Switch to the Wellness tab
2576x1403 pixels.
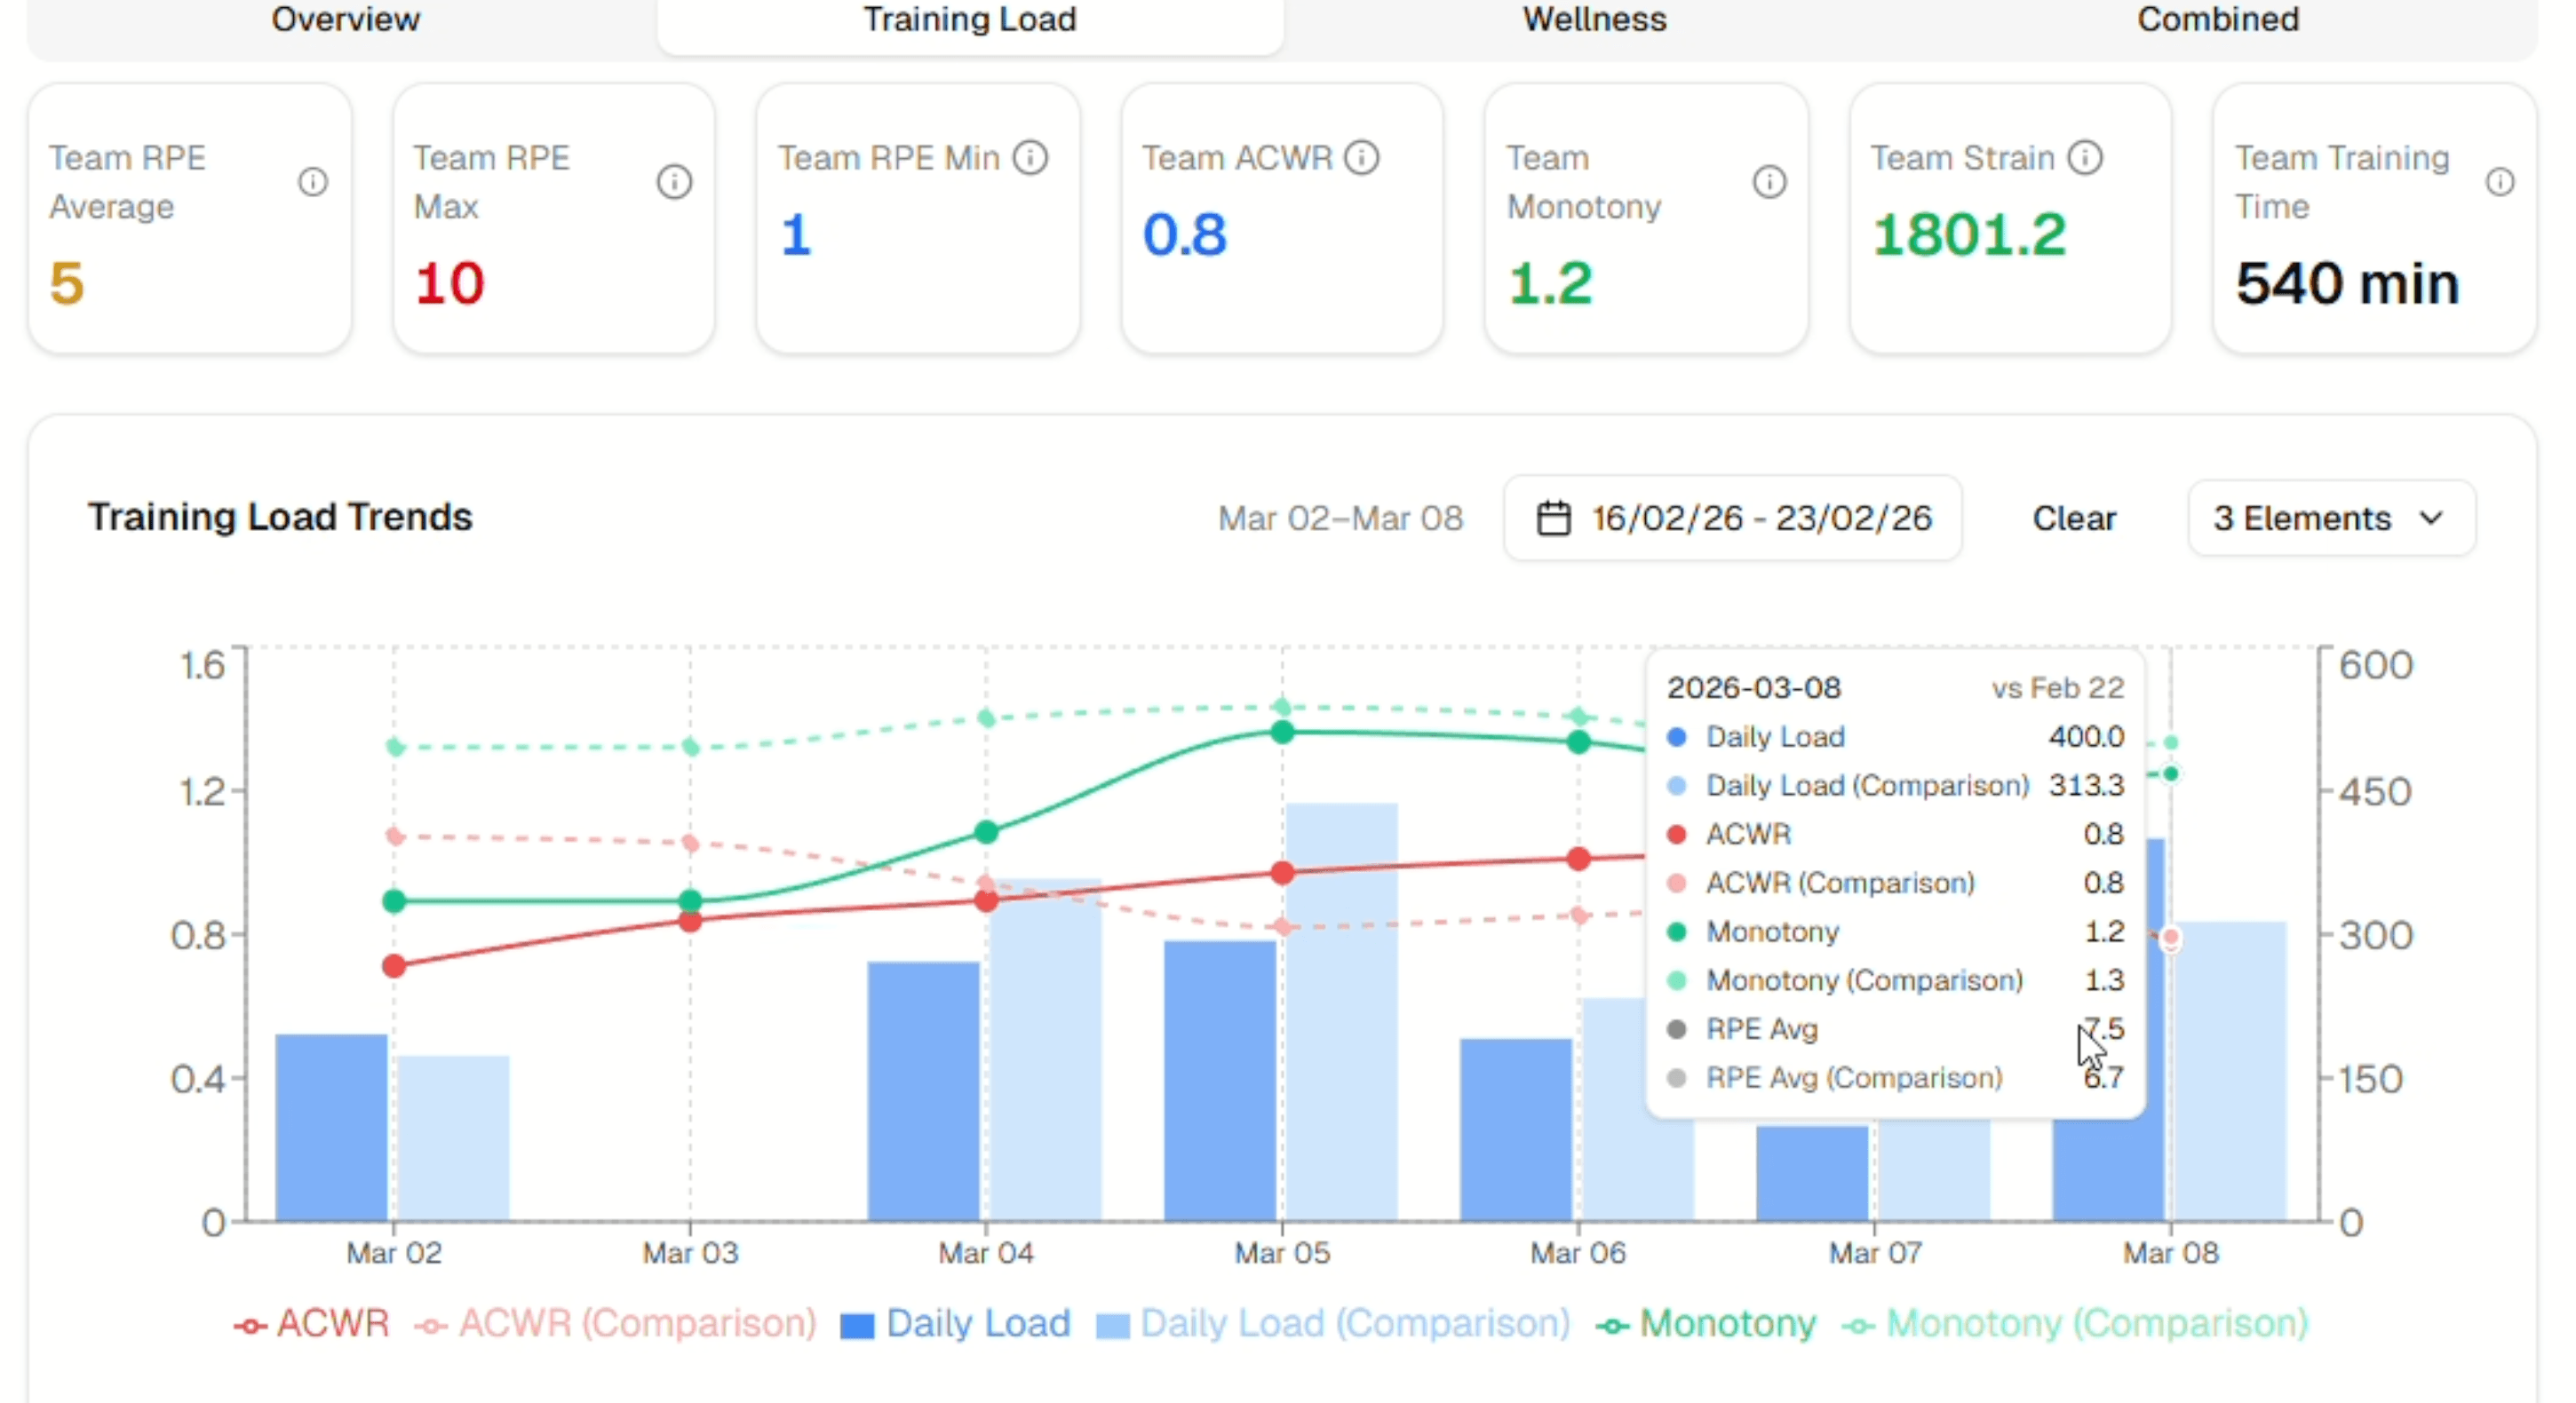(1592, 20)
